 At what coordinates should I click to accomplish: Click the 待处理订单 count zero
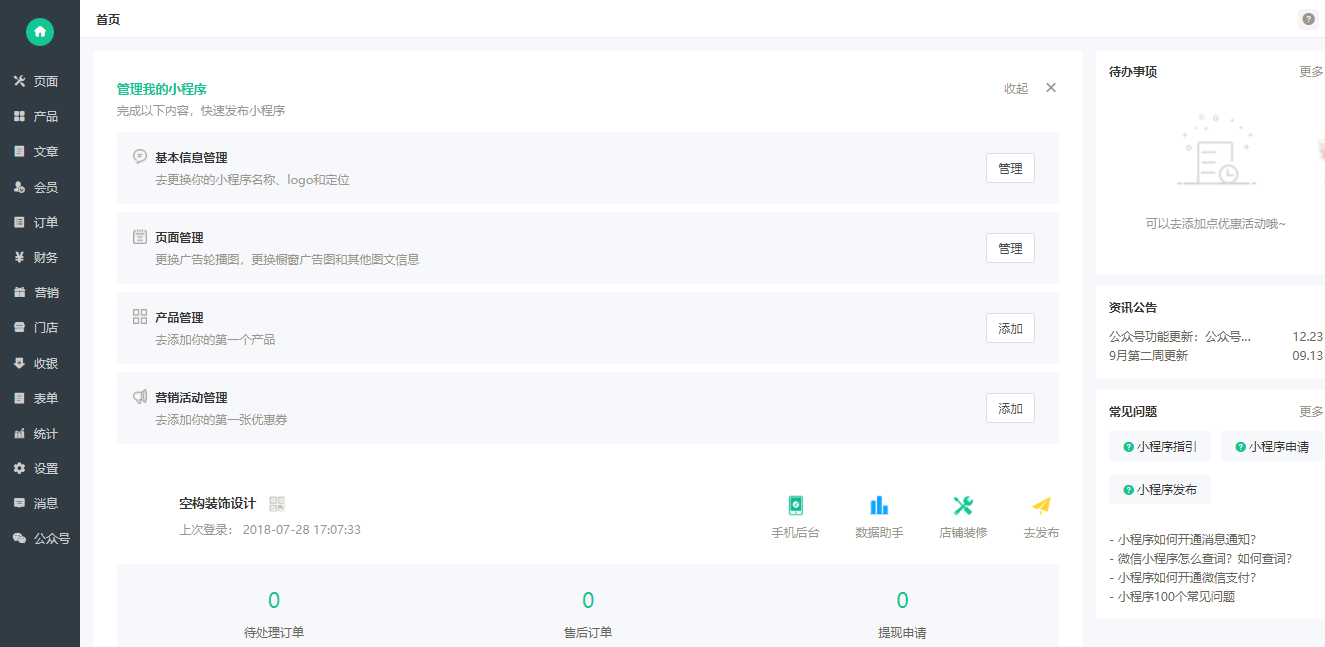(x=274, y=600)
